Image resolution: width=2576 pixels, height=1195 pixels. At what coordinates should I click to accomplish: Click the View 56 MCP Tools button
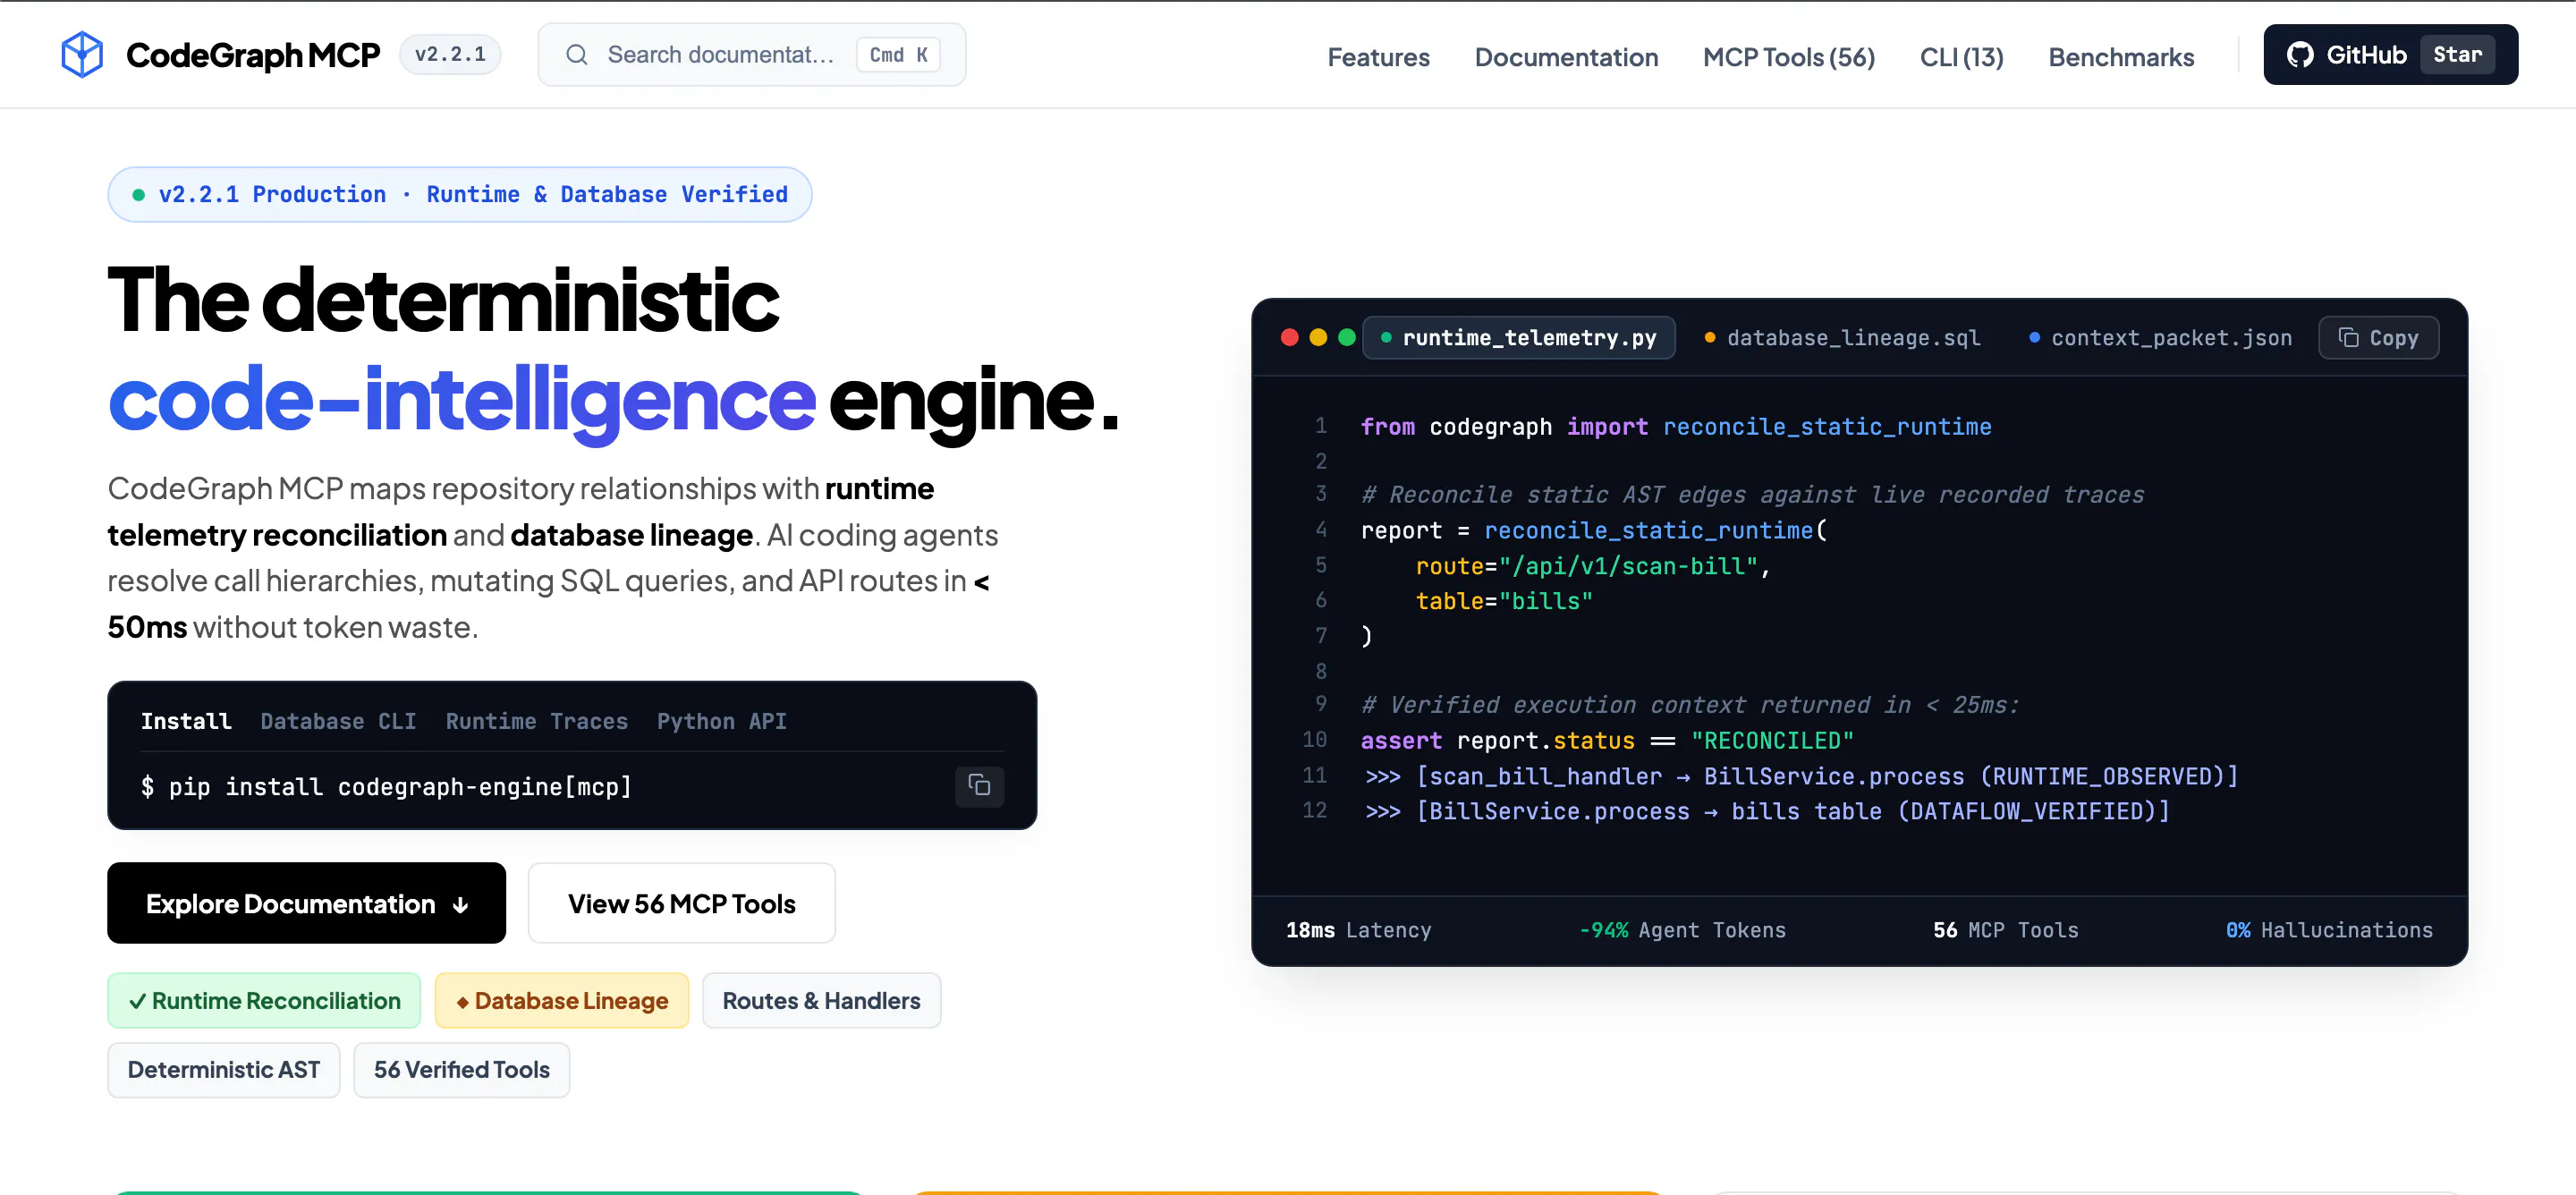pos(681,903)
